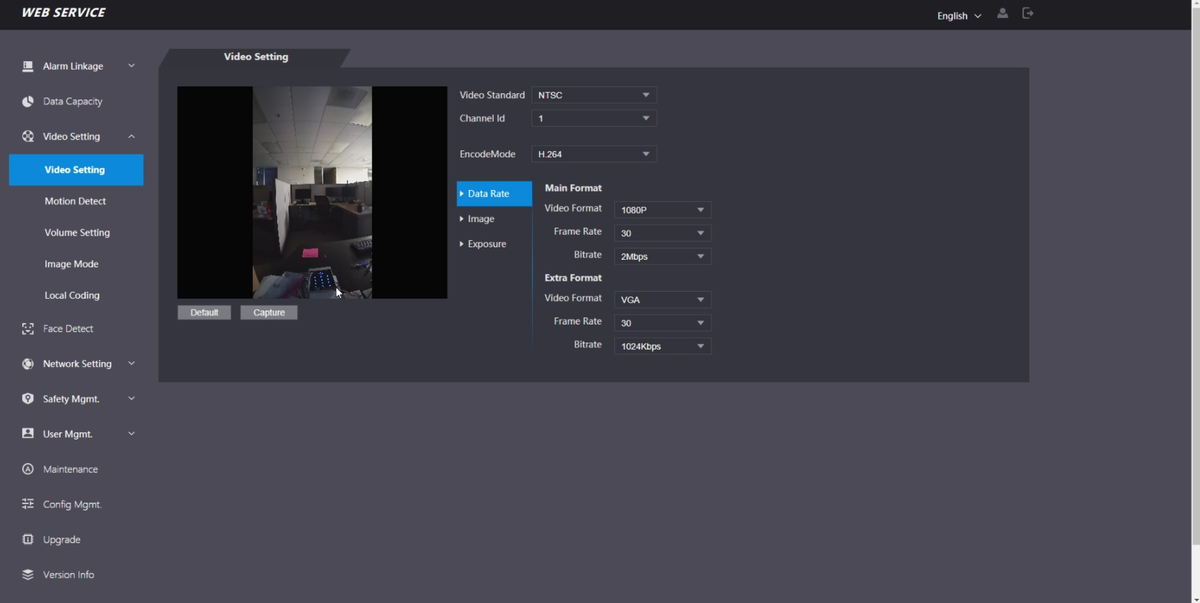Viewport: 1200px width, 603px height.
Task: Click the Config Mgmt. sliders icon
Action: tap(28, 505)
